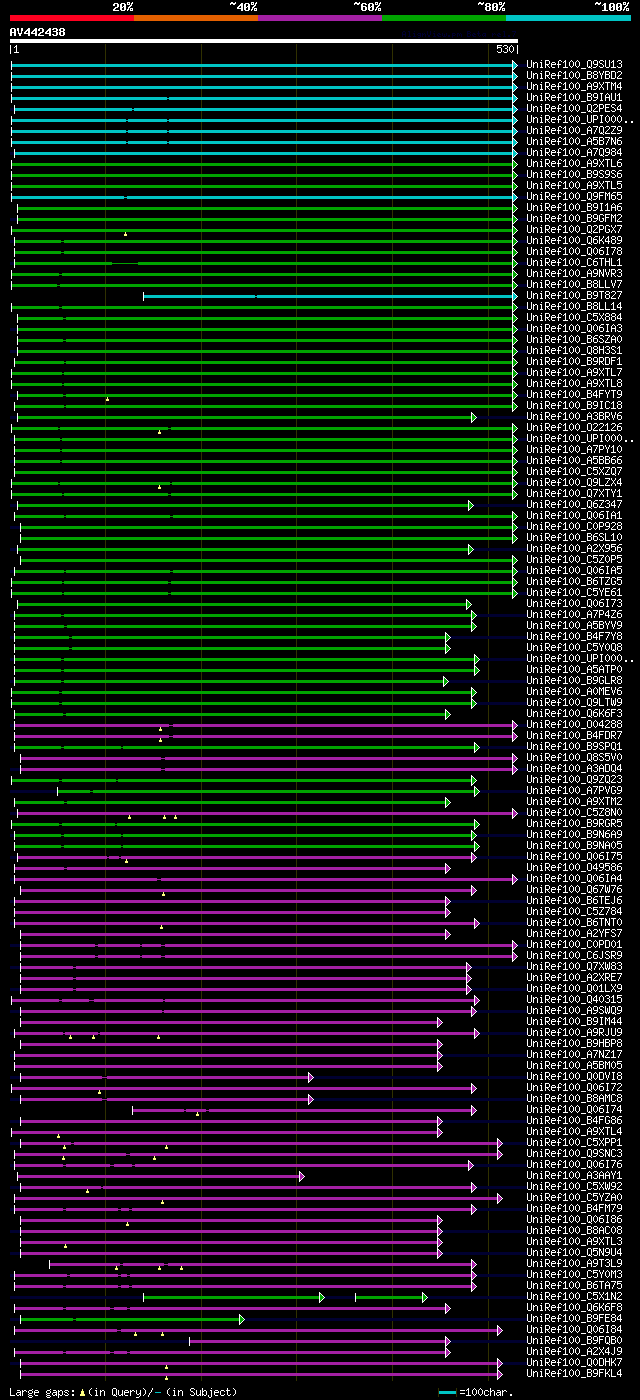Click the green ~80% identity legend segment

coord(444,18)
